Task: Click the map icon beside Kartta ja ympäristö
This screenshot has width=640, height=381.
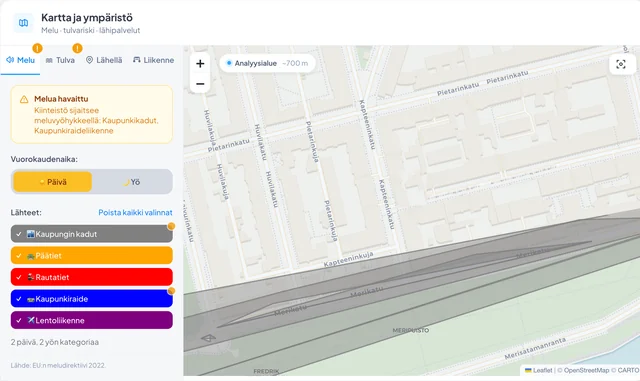Action: (x=24, y=23)
